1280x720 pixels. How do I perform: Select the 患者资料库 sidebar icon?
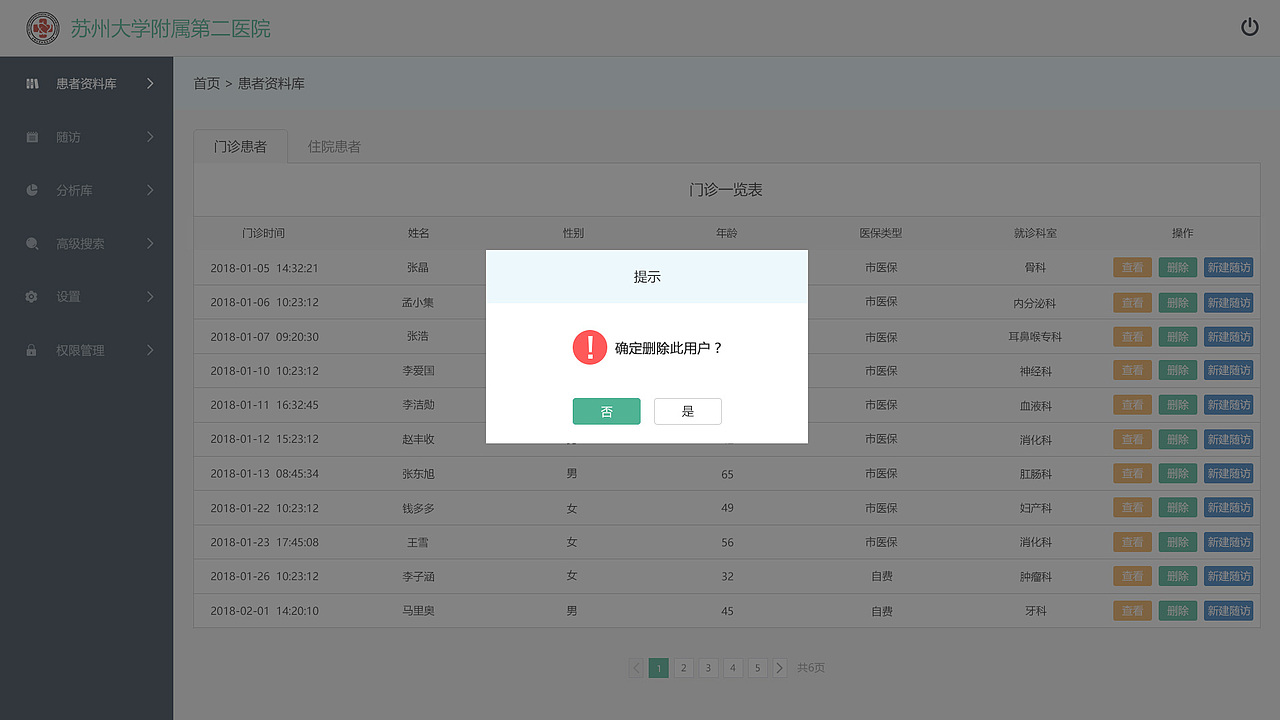[x=32, y=84]
